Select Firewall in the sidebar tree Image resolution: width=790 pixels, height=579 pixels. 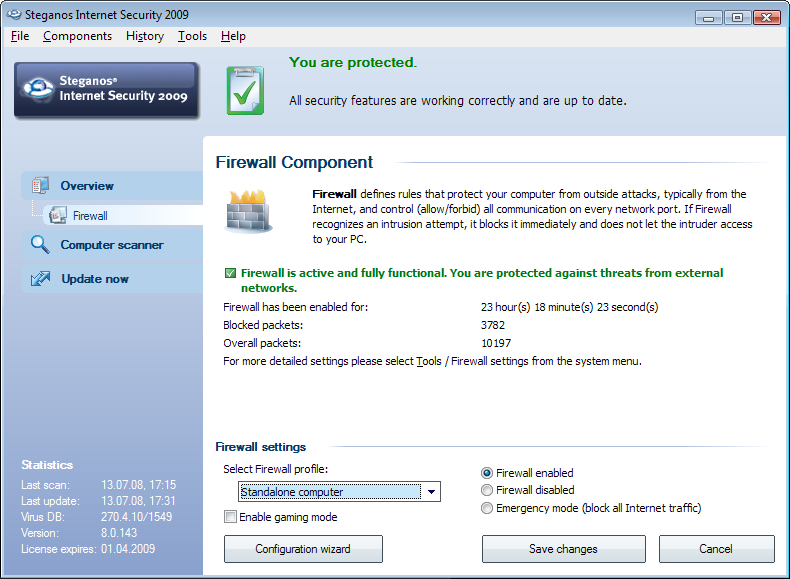point(123,215)
